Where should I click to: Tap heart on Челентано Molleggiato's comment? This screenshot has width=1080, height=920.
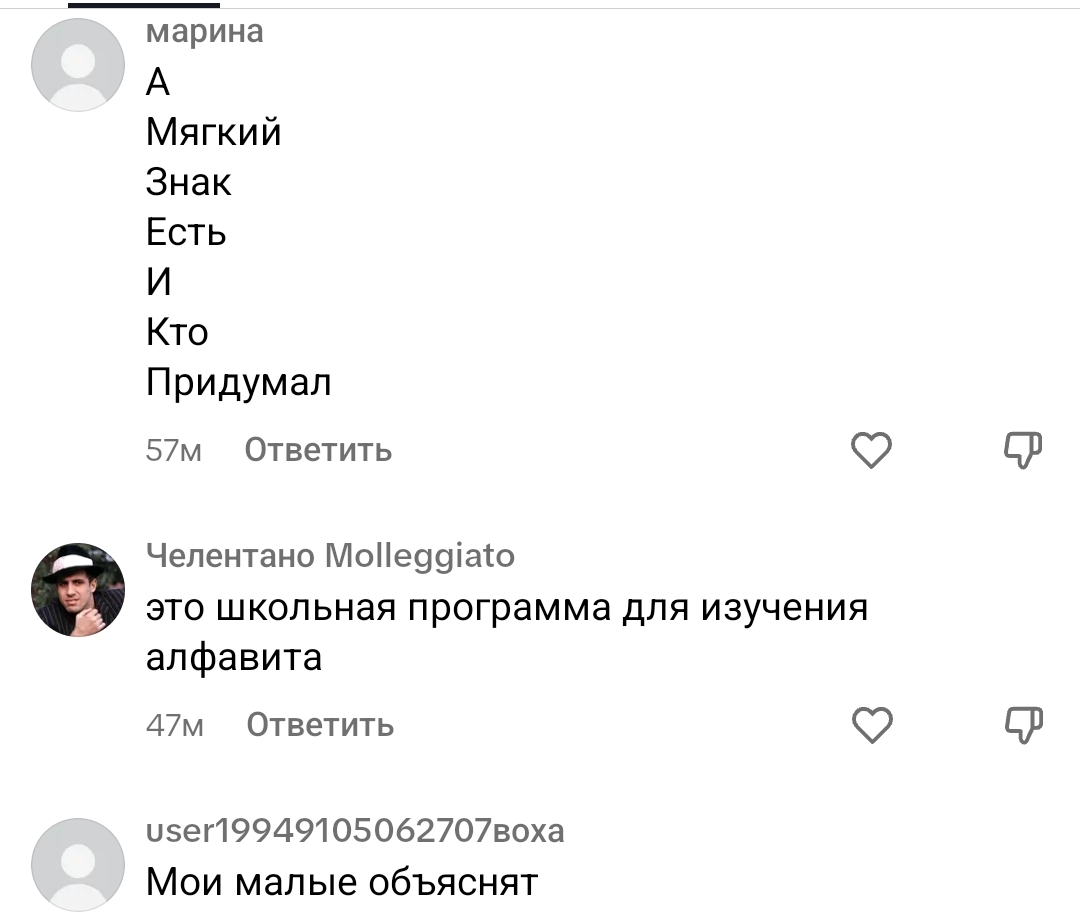pyautogui.click(x=872, y=724)
